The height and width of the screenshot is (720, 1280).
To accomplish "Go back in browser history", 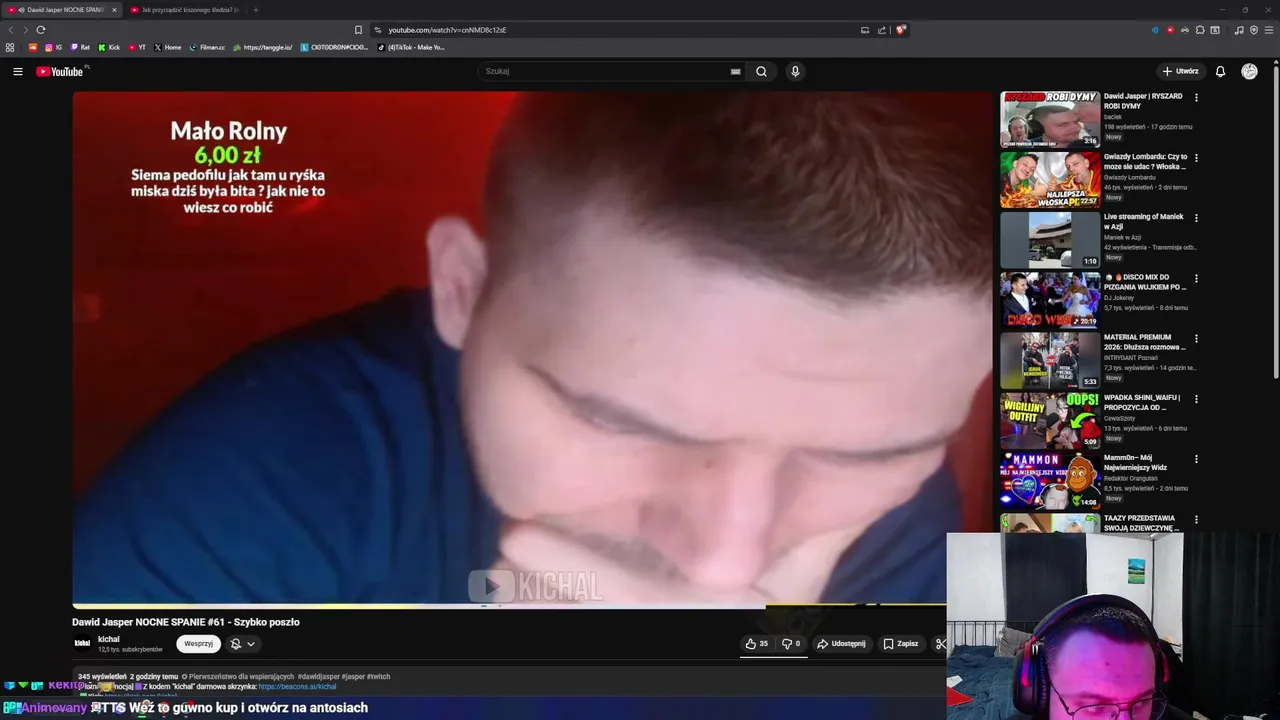I will [11, 30].
